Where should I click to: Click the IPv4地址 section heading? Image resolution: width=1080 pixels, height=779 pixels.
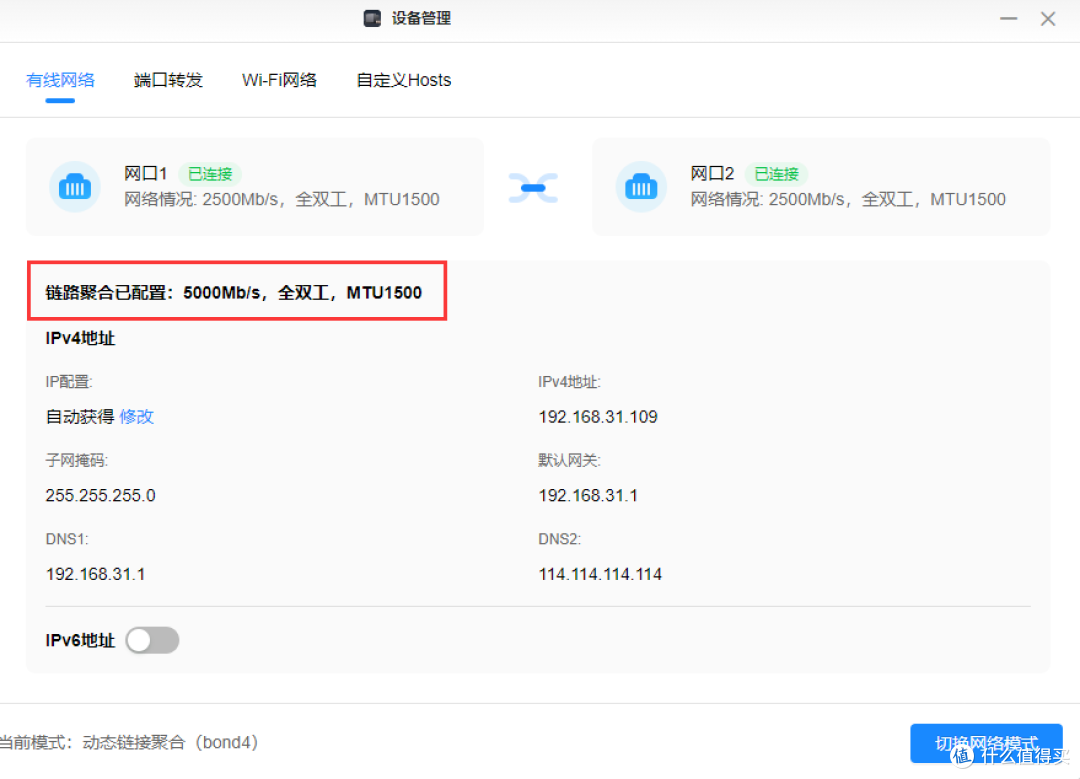tap(81, 338)
